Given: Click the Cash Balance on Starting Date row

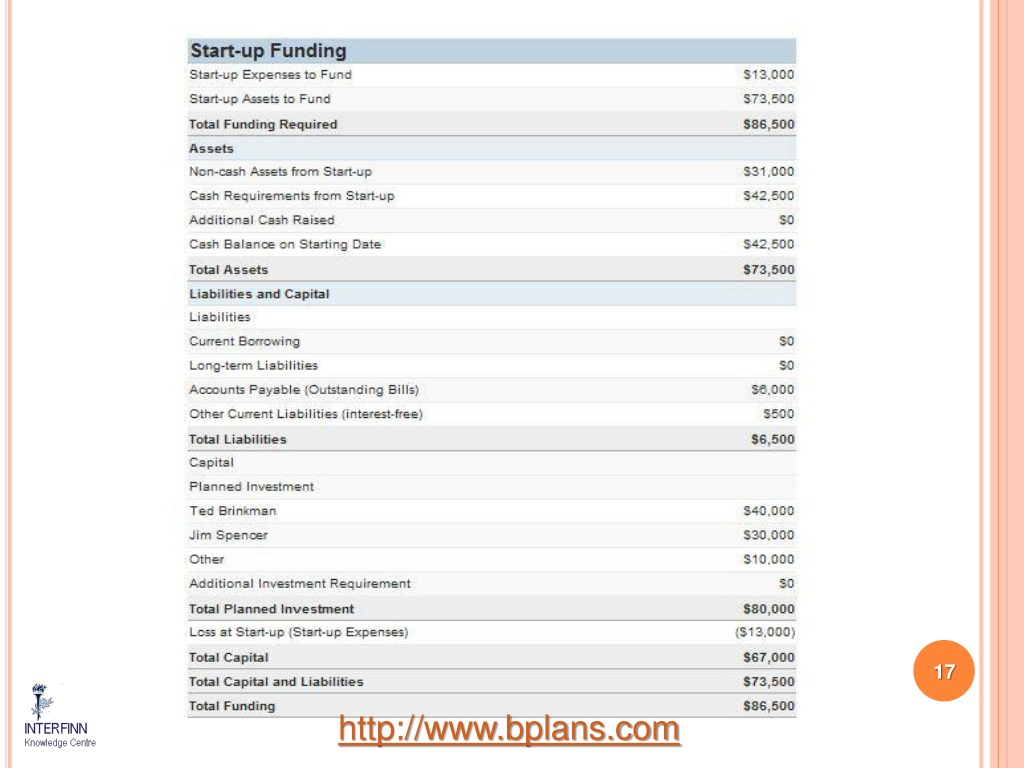Looking at the screenshot, I should coord(492,244).
